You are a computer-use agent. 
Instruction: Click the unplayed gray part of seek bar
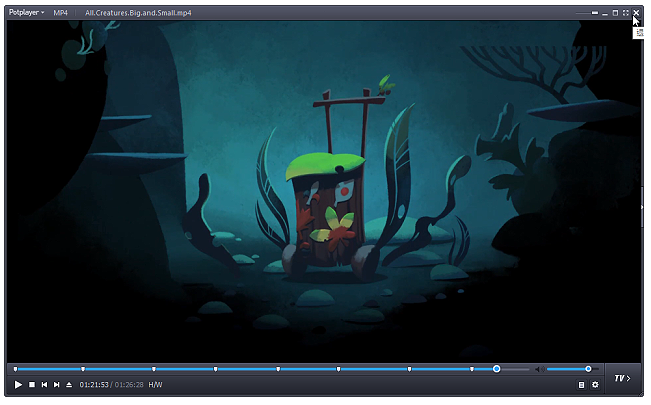click(x=515, y=369)
